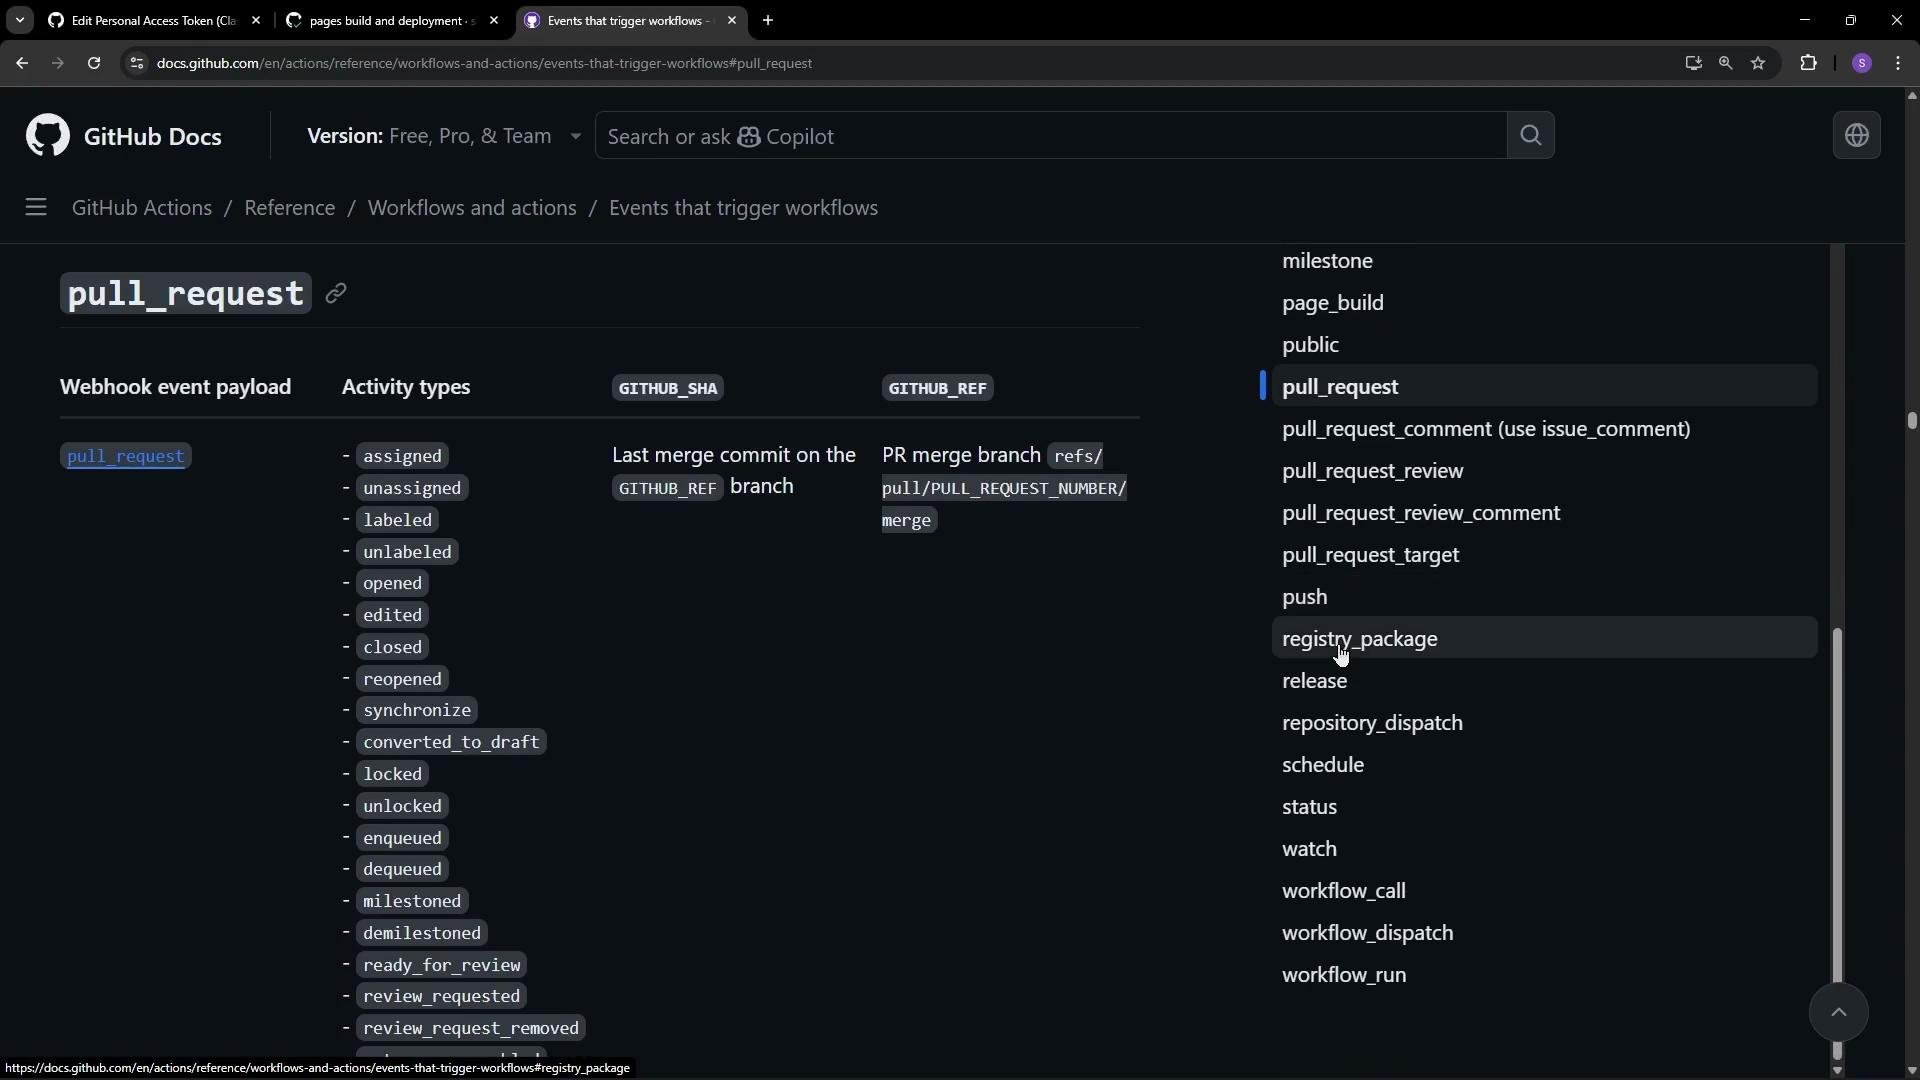Click the install app icon in the address bar
The height and width of the screenshot is (1080, 1920).
click(x=1693, y=63)
